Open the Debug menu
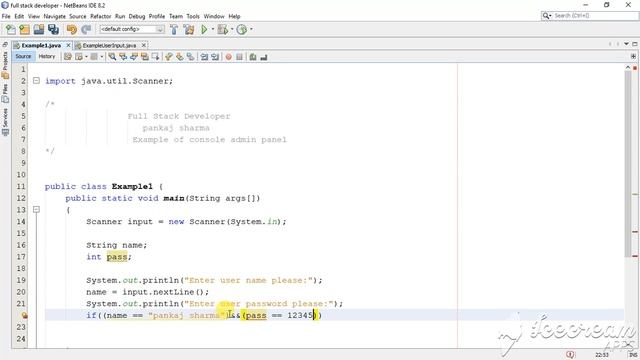The height and width of the screenshot is (360, 640). (137, 16)
